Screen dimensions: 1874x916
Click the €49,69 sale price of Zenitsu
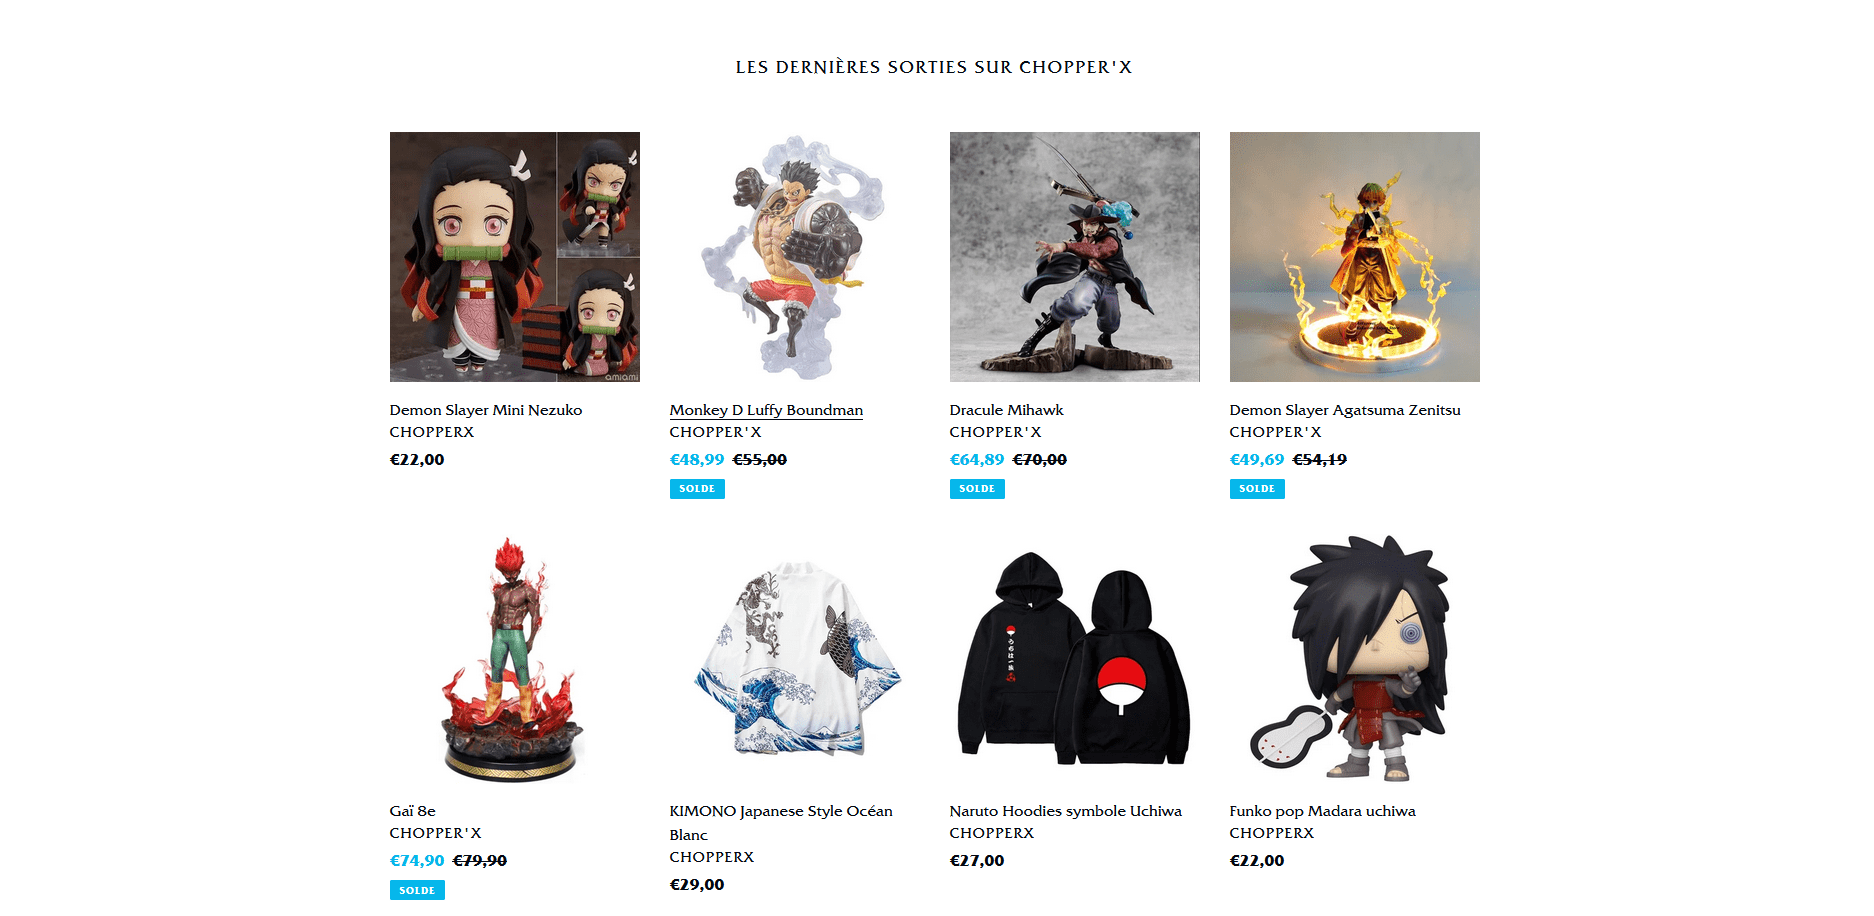(x=1257, y=460)
